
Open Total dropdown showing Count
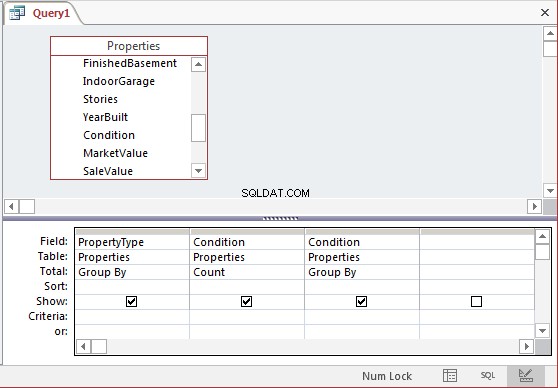tap(247, 272)
